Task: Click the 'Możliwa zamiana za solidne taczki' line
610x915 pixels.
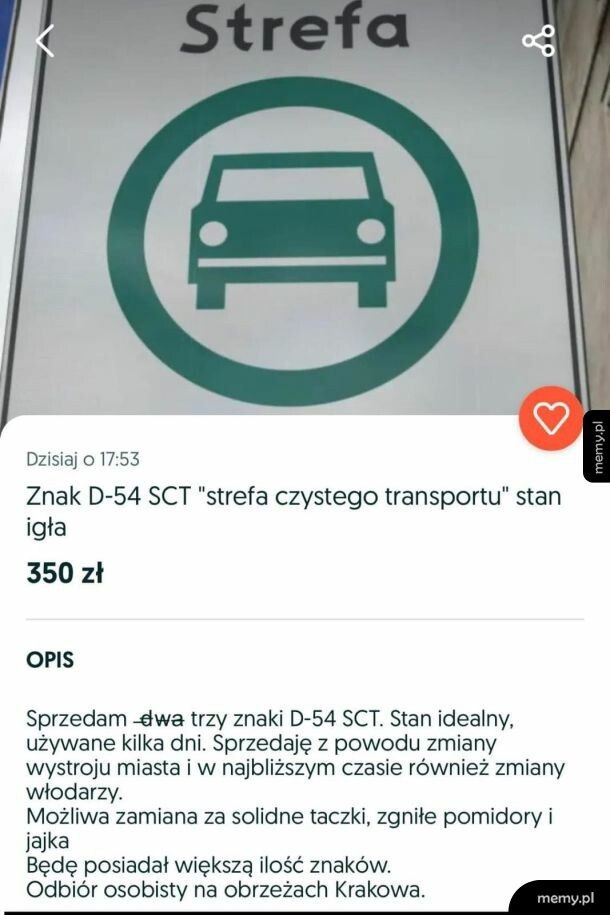Action: (198, 816)
